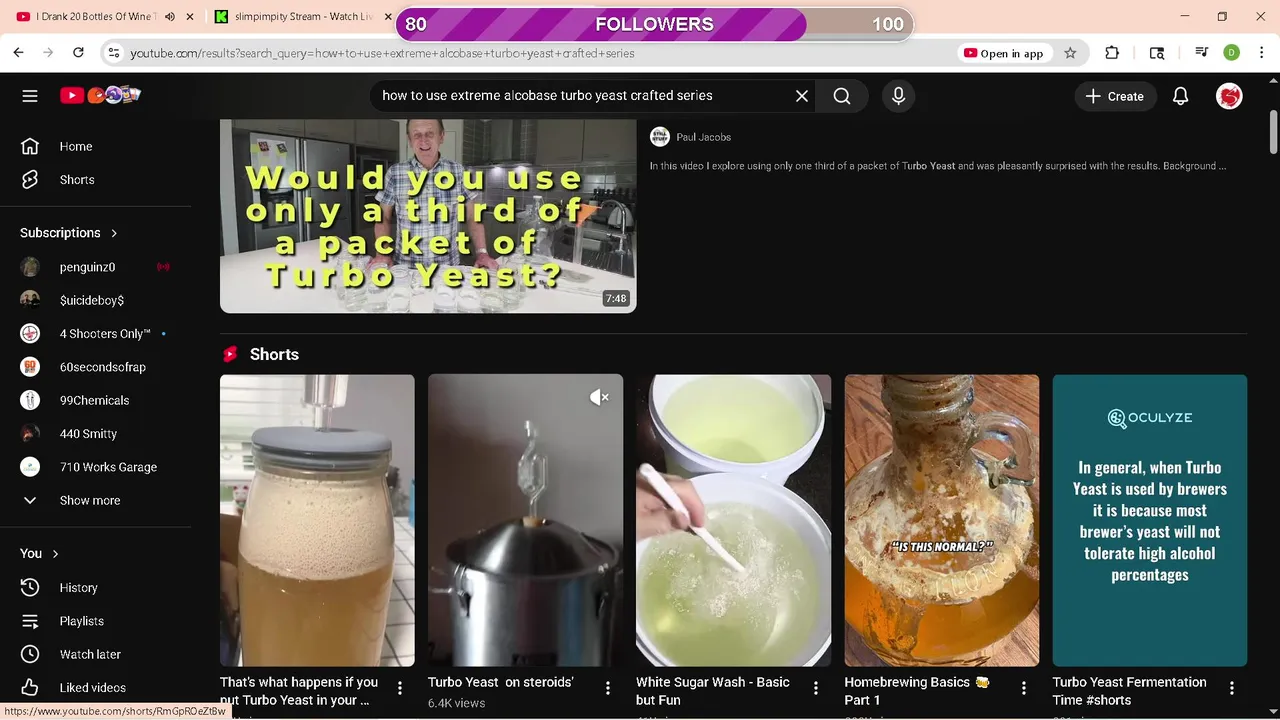The width and height of the screenshot is (1280, 720).
Task: Open browser extensions puzzle icon
Action: pyautogui.click(x=1112, y=53)
